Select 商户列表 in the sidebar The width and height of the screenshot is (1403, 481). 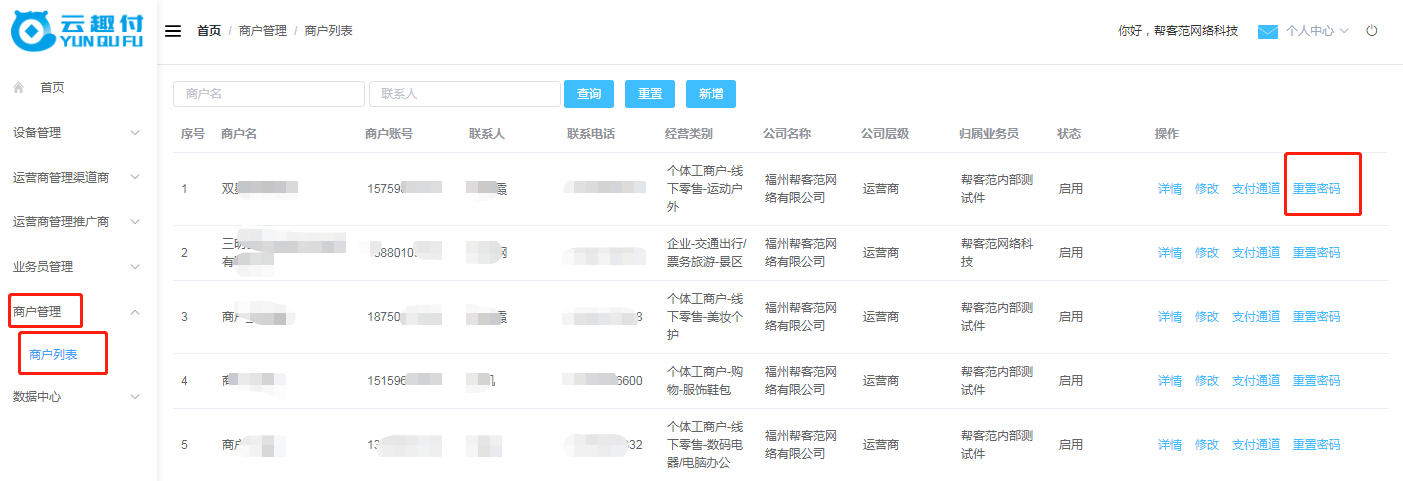coord(54,355)
